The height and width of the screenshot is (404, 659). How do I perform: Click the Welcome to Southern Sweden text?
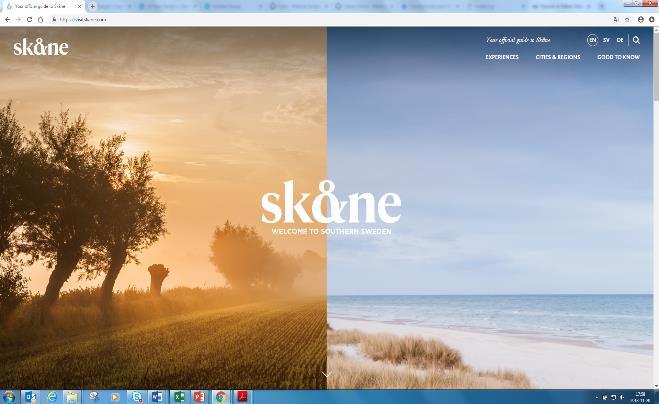[331, 231]
